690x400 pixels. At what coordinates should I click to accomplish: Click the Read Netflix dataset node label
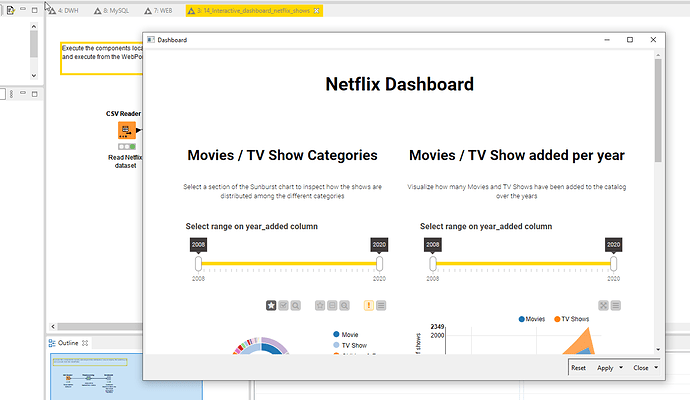coord(125,161)
